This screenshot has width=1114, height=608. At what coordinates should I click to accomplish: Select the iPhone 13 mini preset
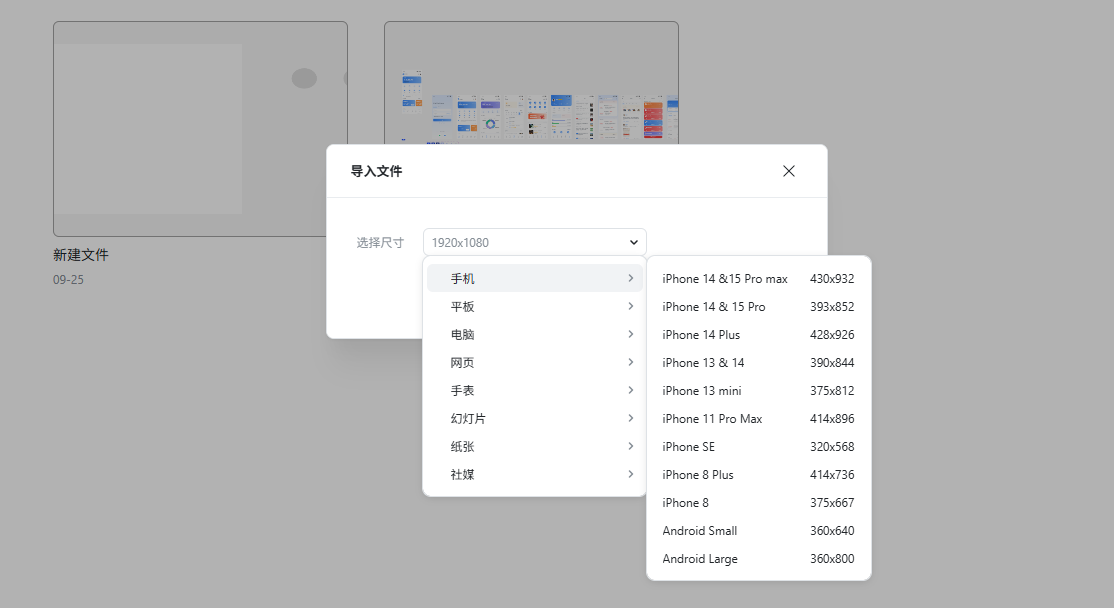point(756,390)
